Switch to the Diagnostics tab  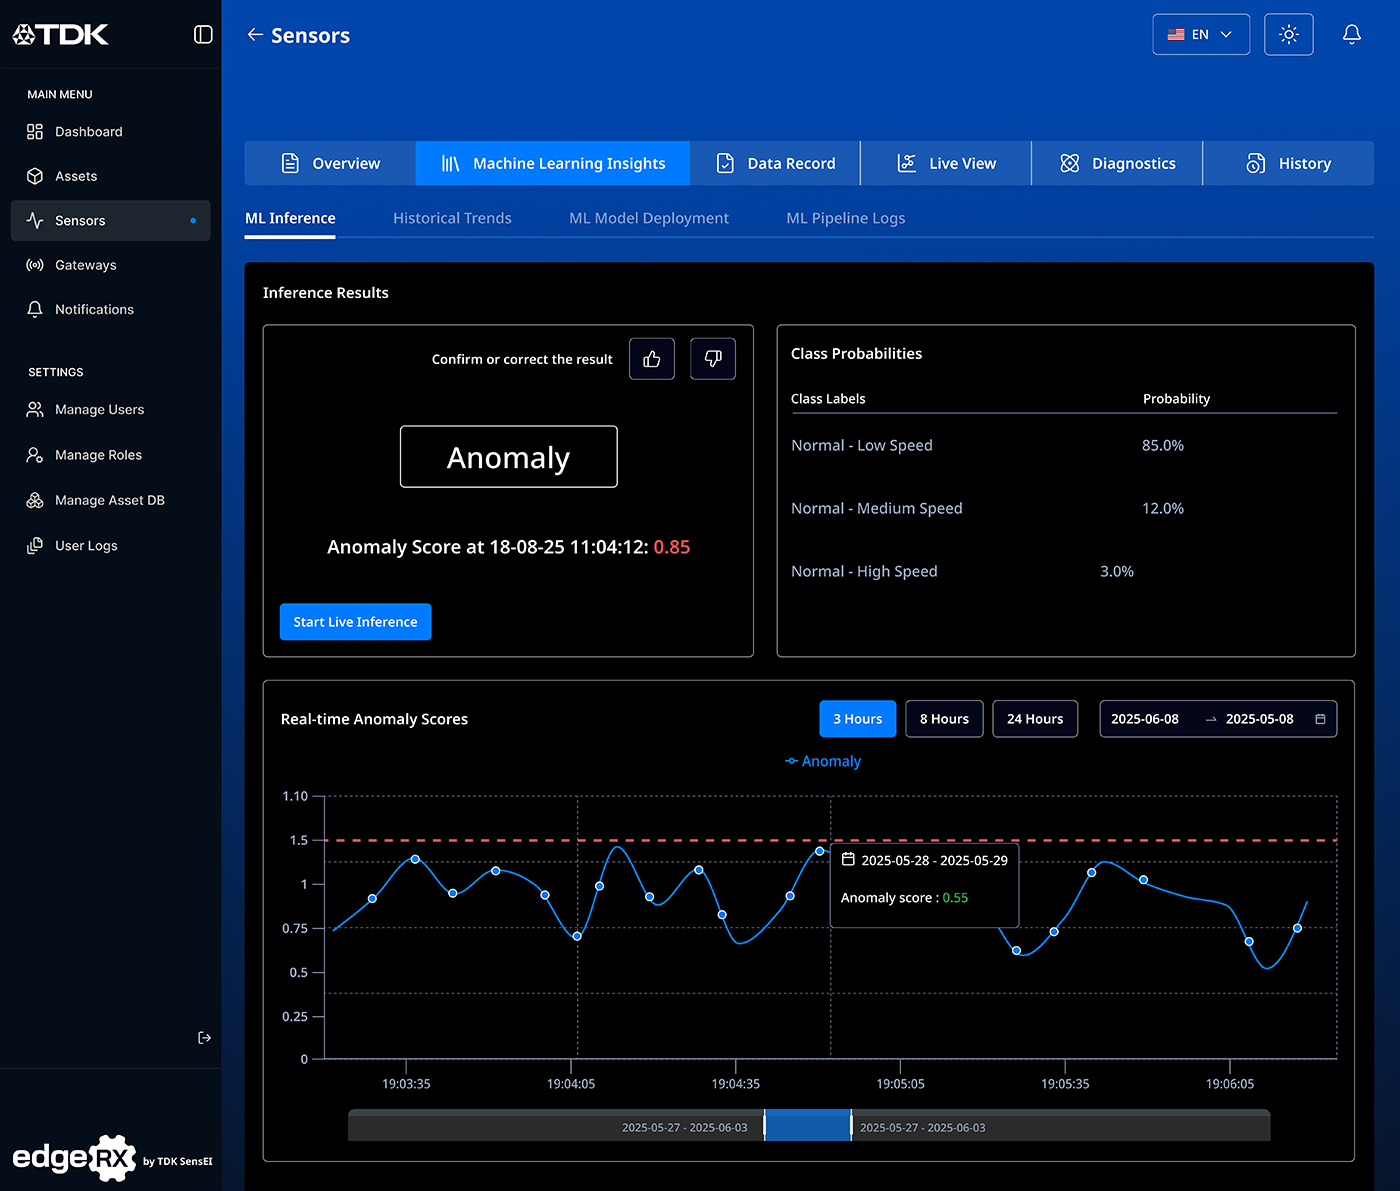(x=1117, y=163)
